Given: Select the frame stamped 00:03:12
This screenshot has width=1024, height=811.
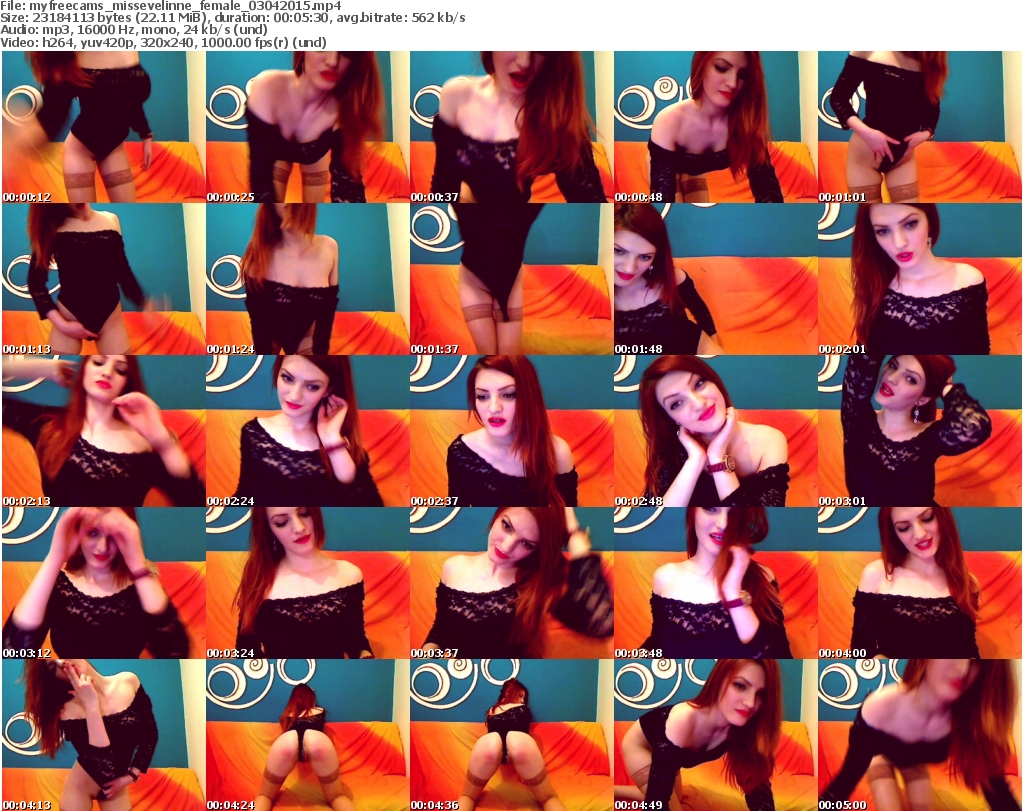Looking at the screenshot, I should point(103,583).
